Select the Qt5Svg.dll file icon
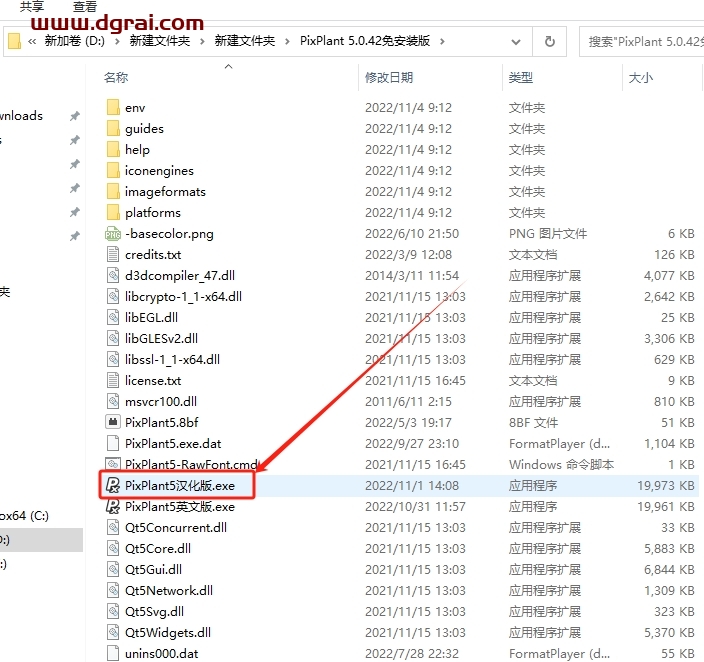Viewport: 704px width, 662px height. tap(113, 612)
